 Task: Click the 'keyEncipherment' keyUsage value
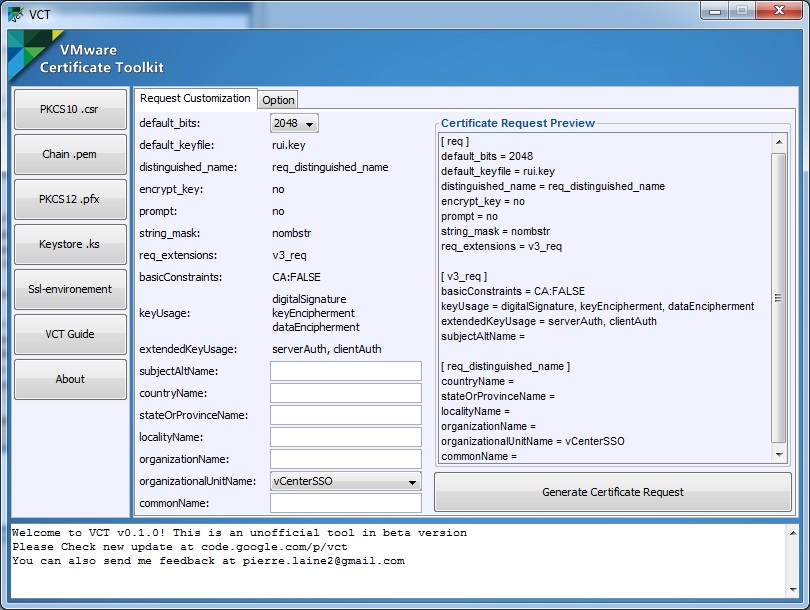point(314,313)
